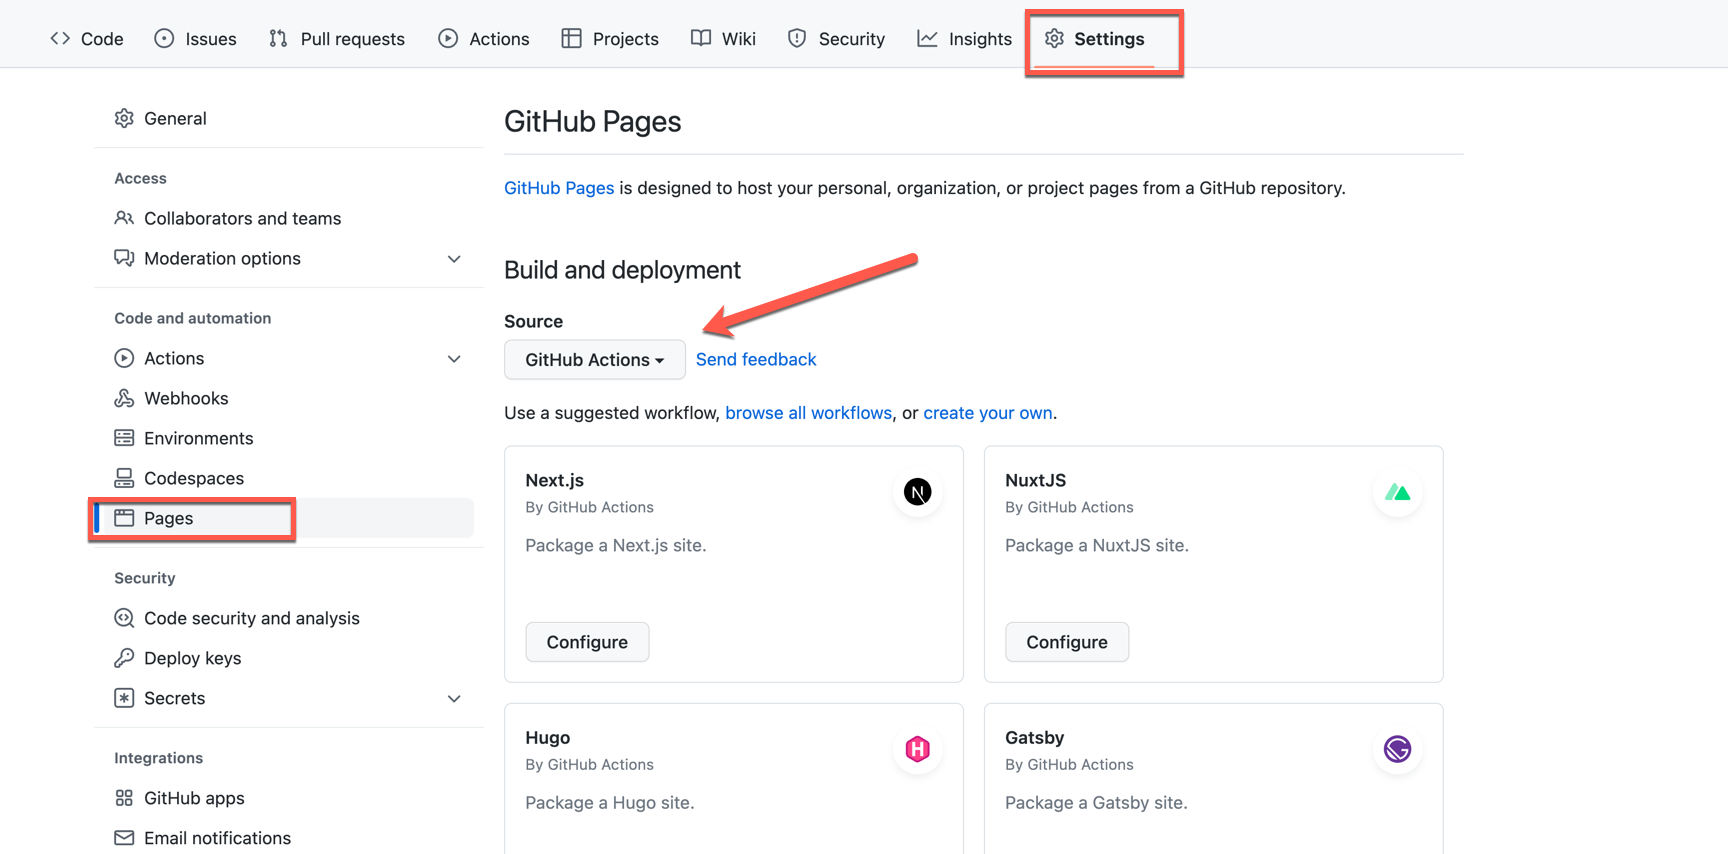This screenshot has height=854, width=1728.
Task: Click the NuxtJS logo icon
Action: pyautogui.click(x=1397, y=492)
